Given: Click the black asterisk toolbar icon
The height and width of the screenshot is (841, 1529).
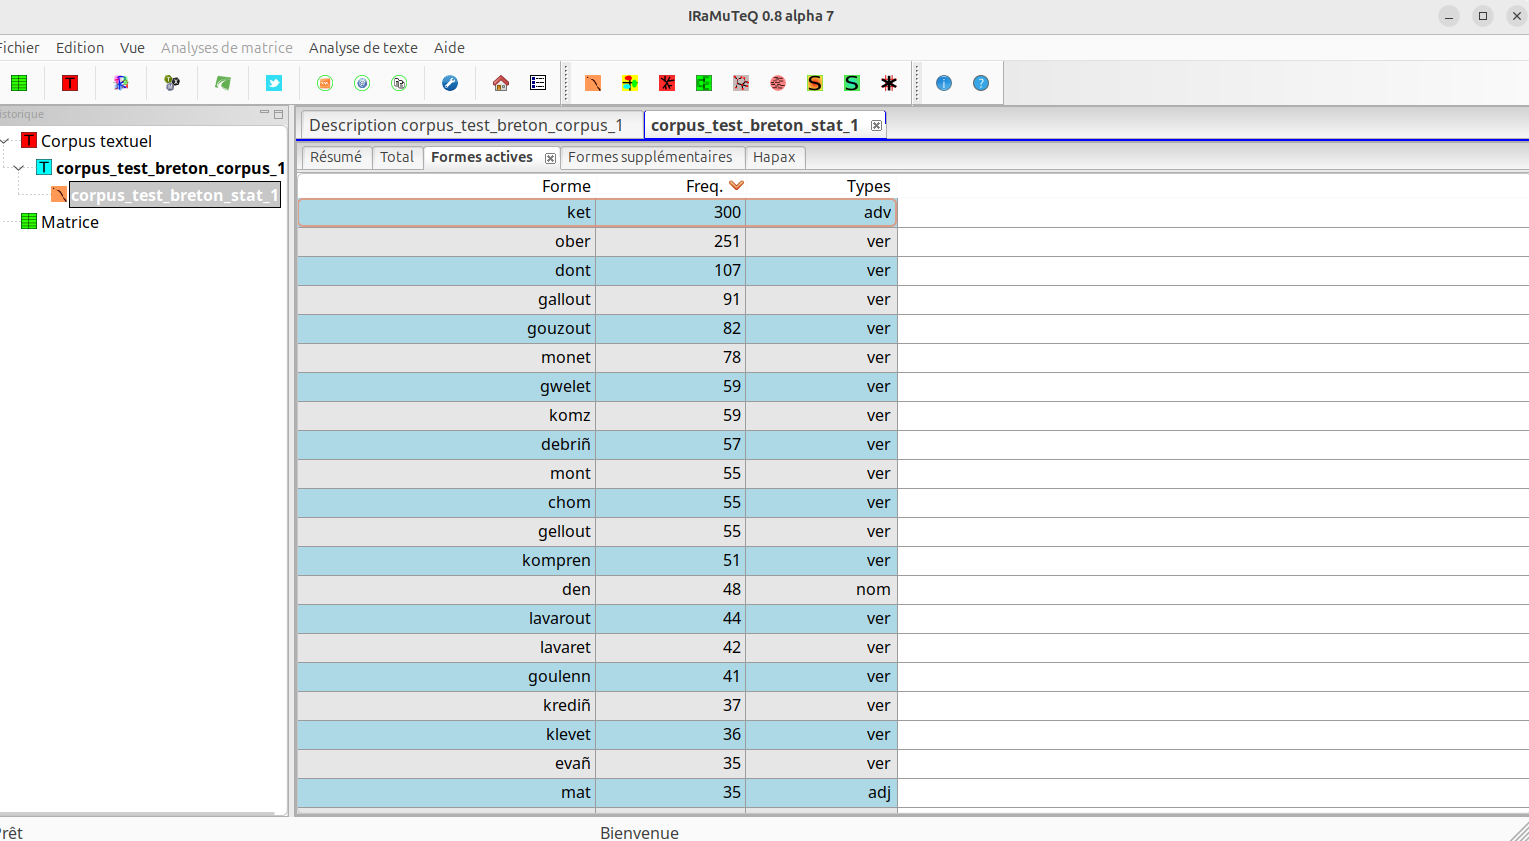Looking at the screenshot, I should [x=889, y=83].
